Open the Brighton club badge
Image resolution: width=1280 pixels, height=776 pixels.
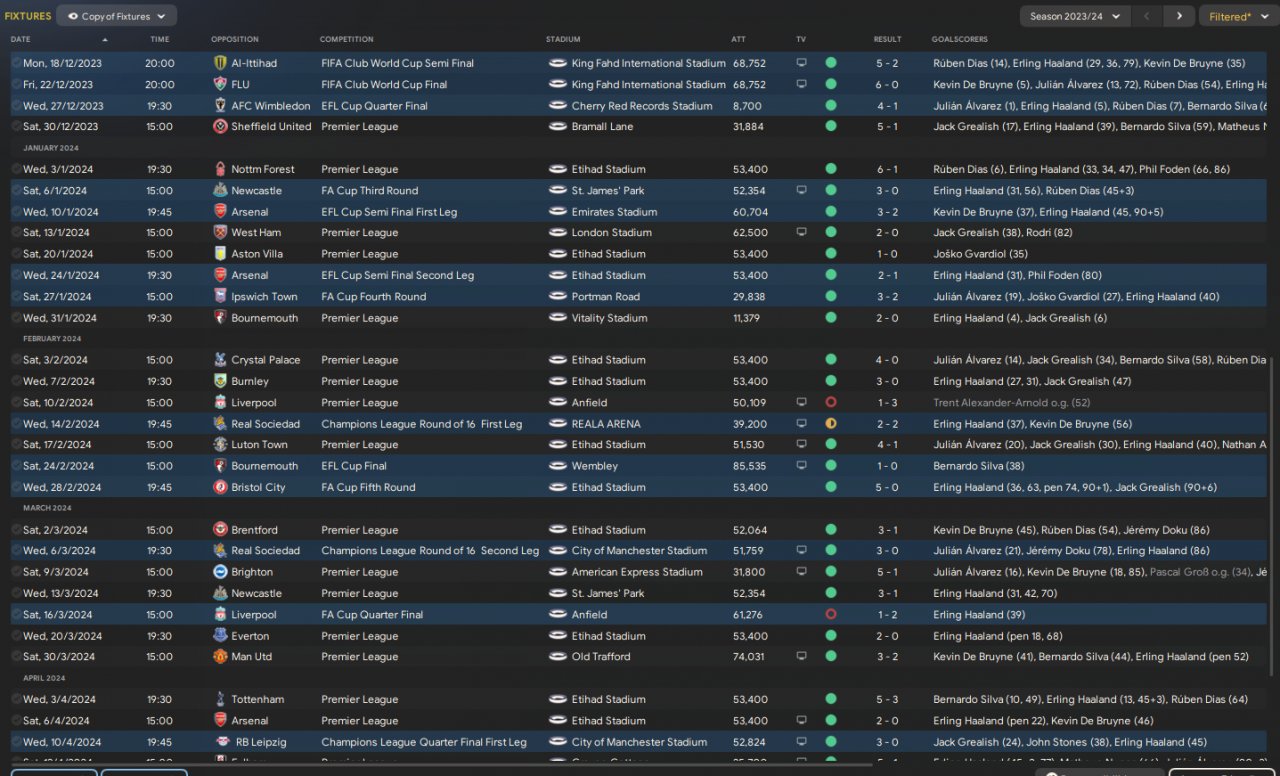pyautogui.click(x=220, y=572)
